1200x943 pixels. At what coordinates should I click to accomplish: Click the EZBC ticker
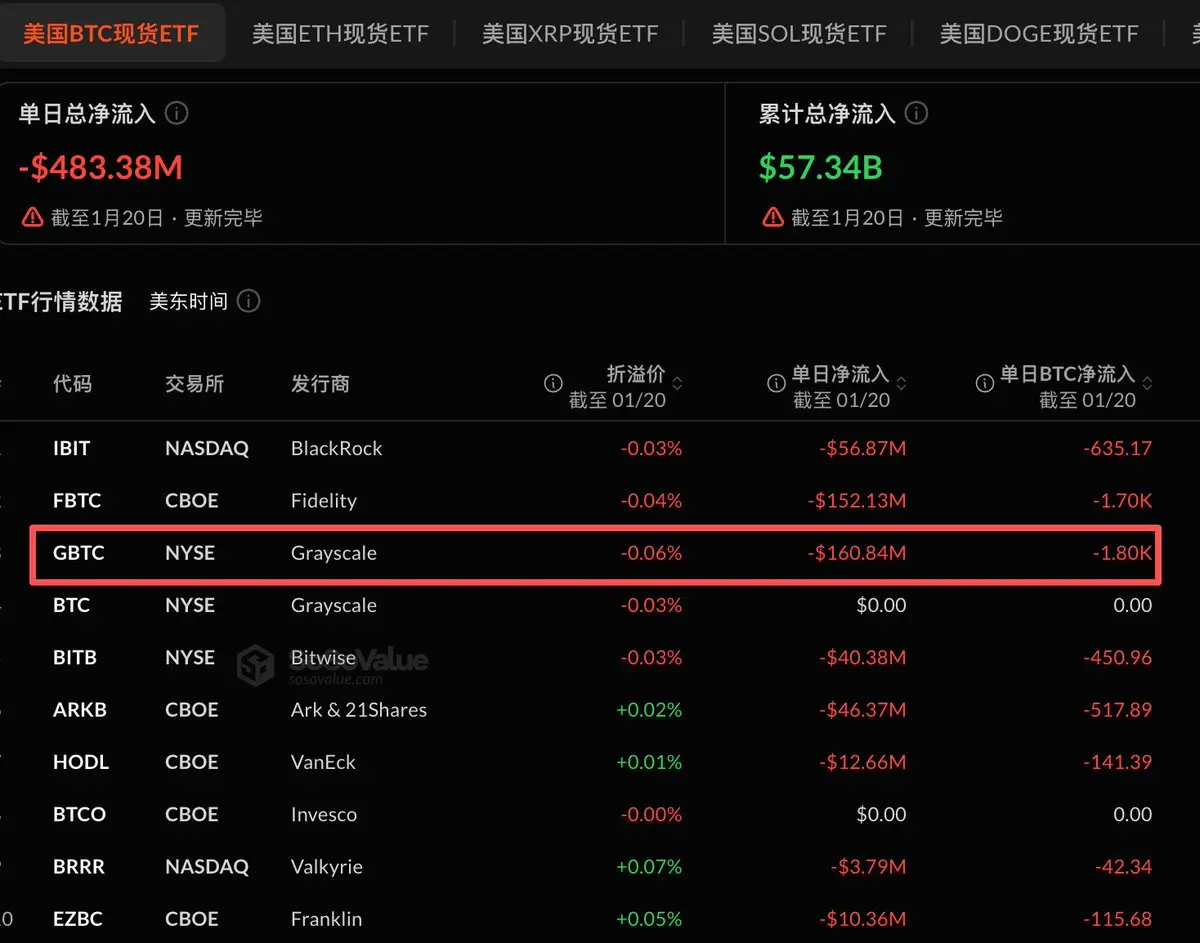(x=78, y=918)
